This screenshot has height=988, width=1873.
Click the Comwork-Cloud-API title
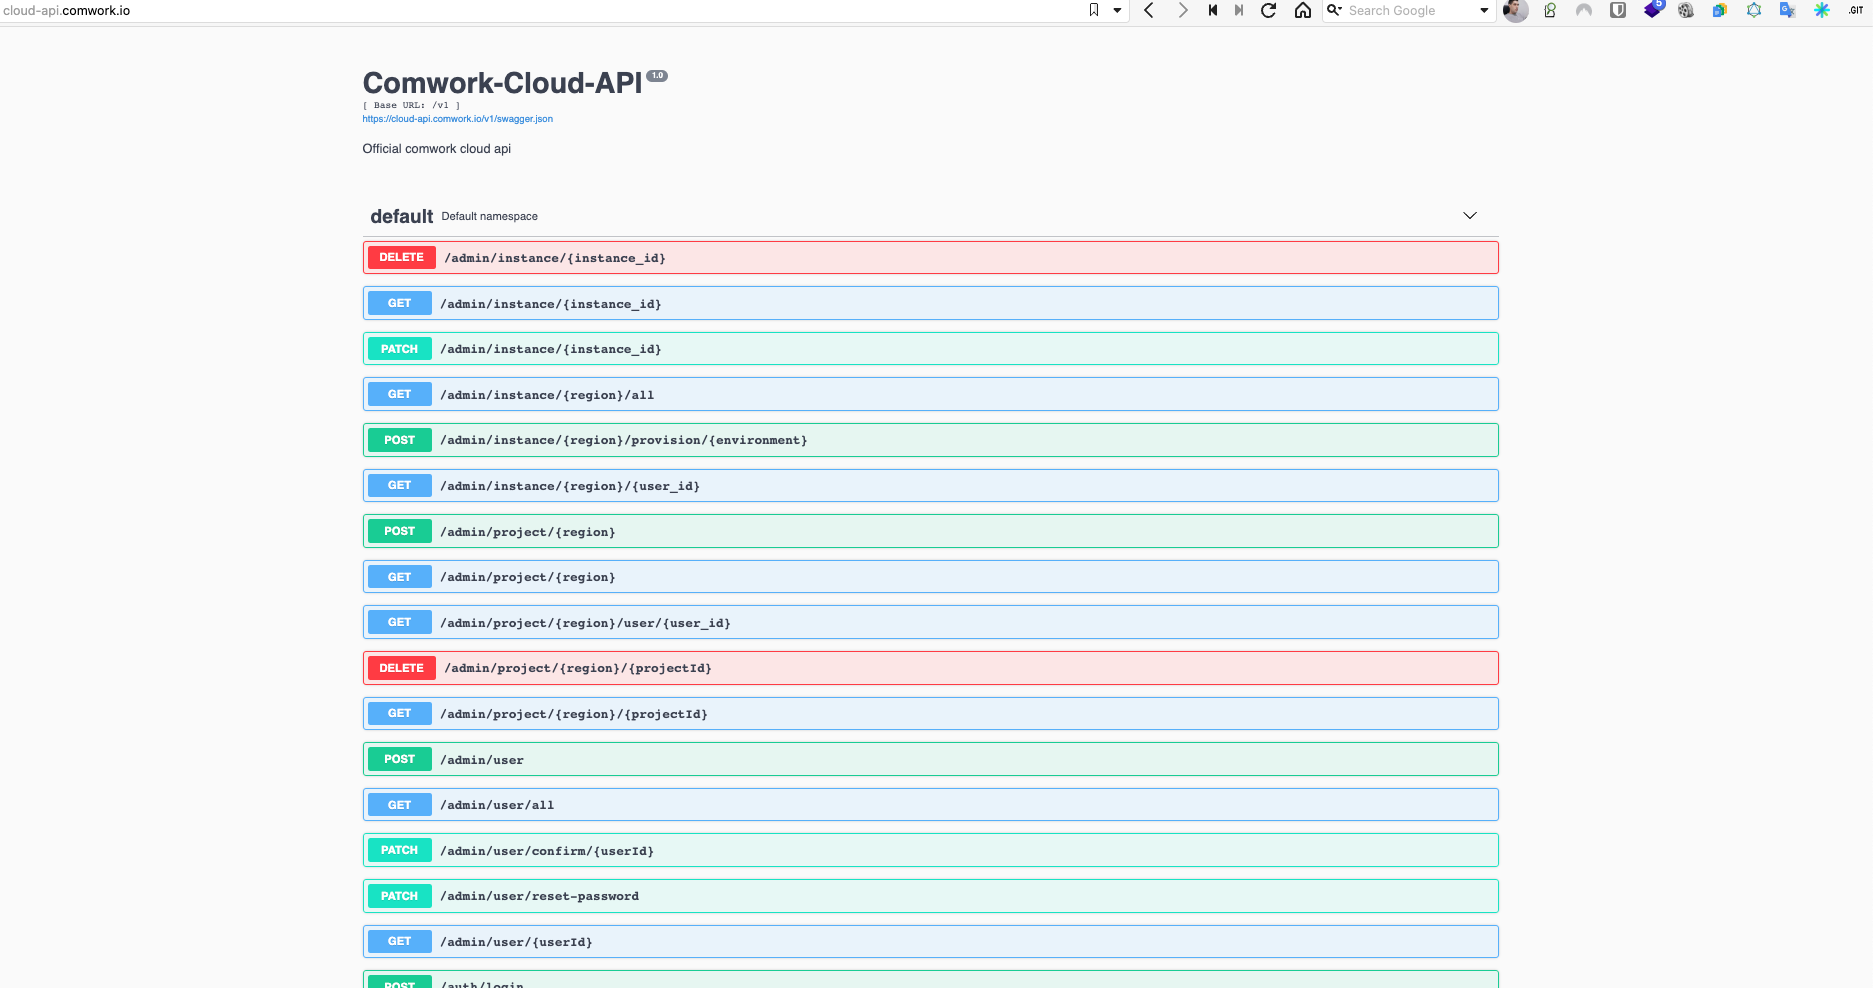[502, 83]
